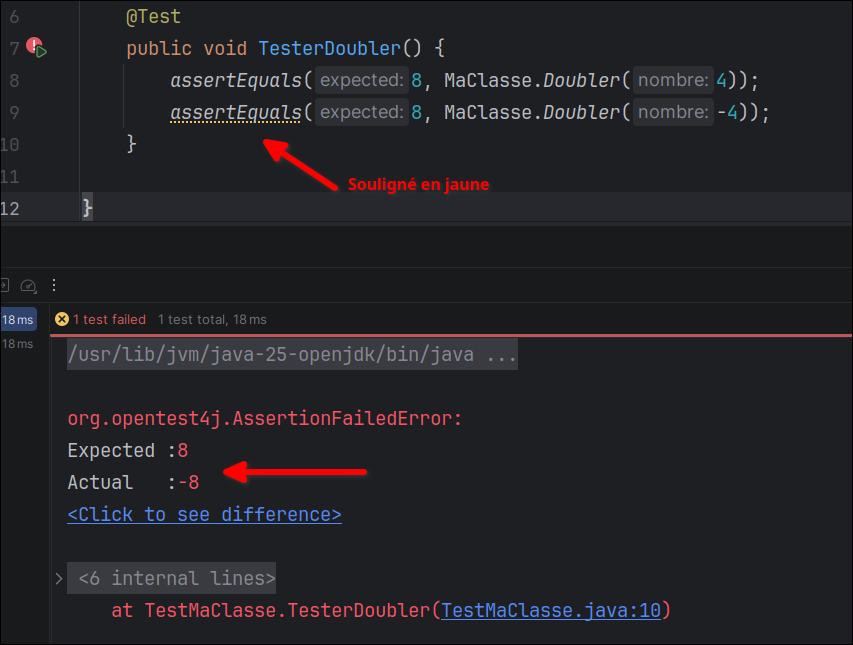Click the yellow failed-test status icon

62,319
